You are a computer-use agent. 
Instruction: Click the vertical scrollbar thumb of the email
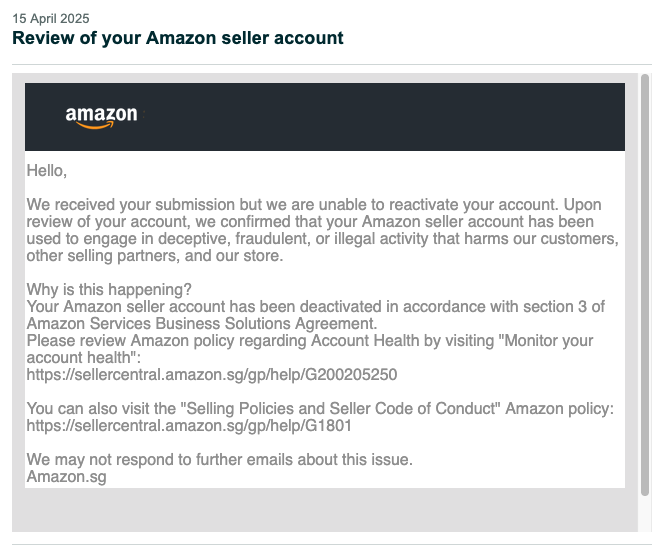tap(645, 285)
